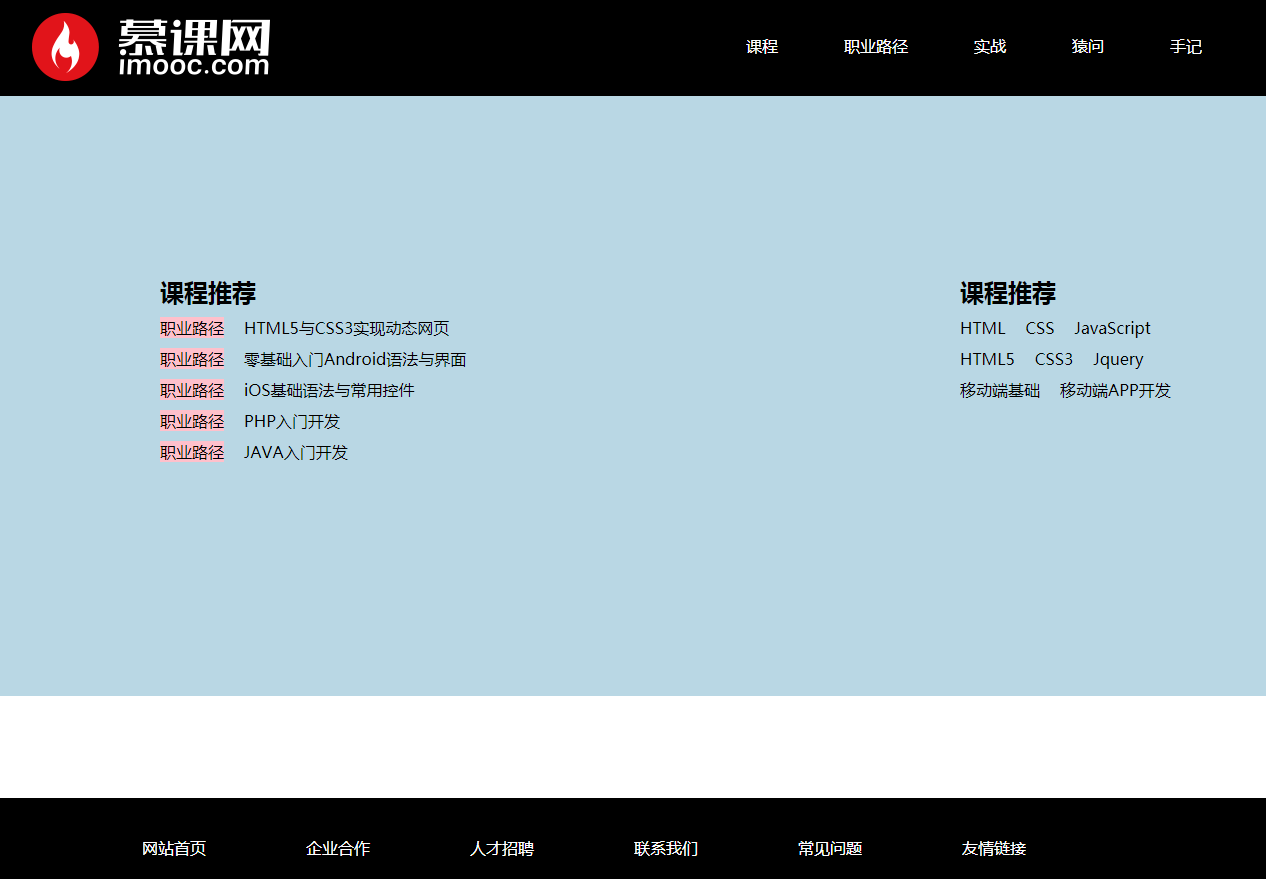Go to the 实战 navigation item

coord(990,47)
